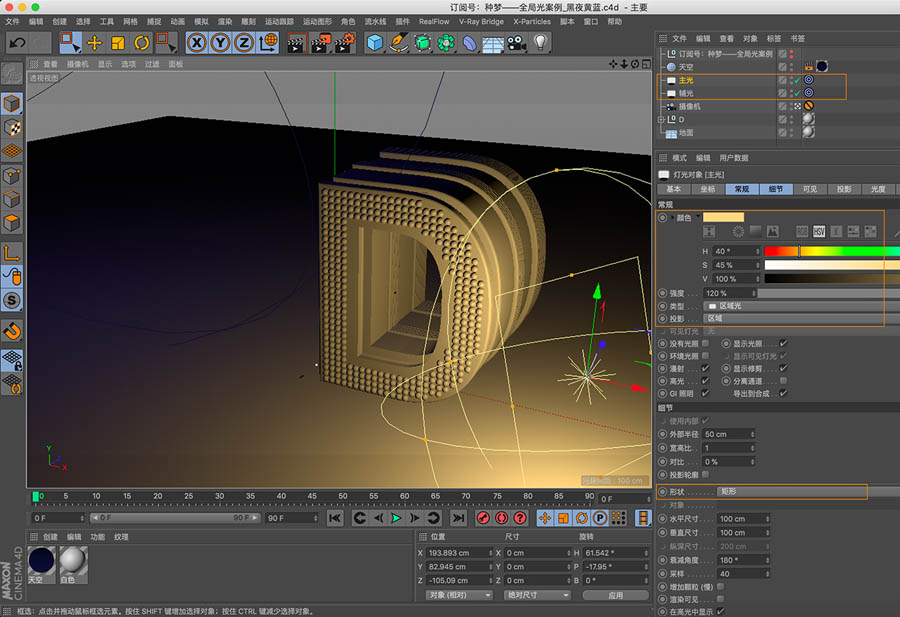Enable Snap magnet icon in left sidebar
Image resolution: width=900 pixels, height=617 pixels.
pyautogui.click(x=11, y=331)
